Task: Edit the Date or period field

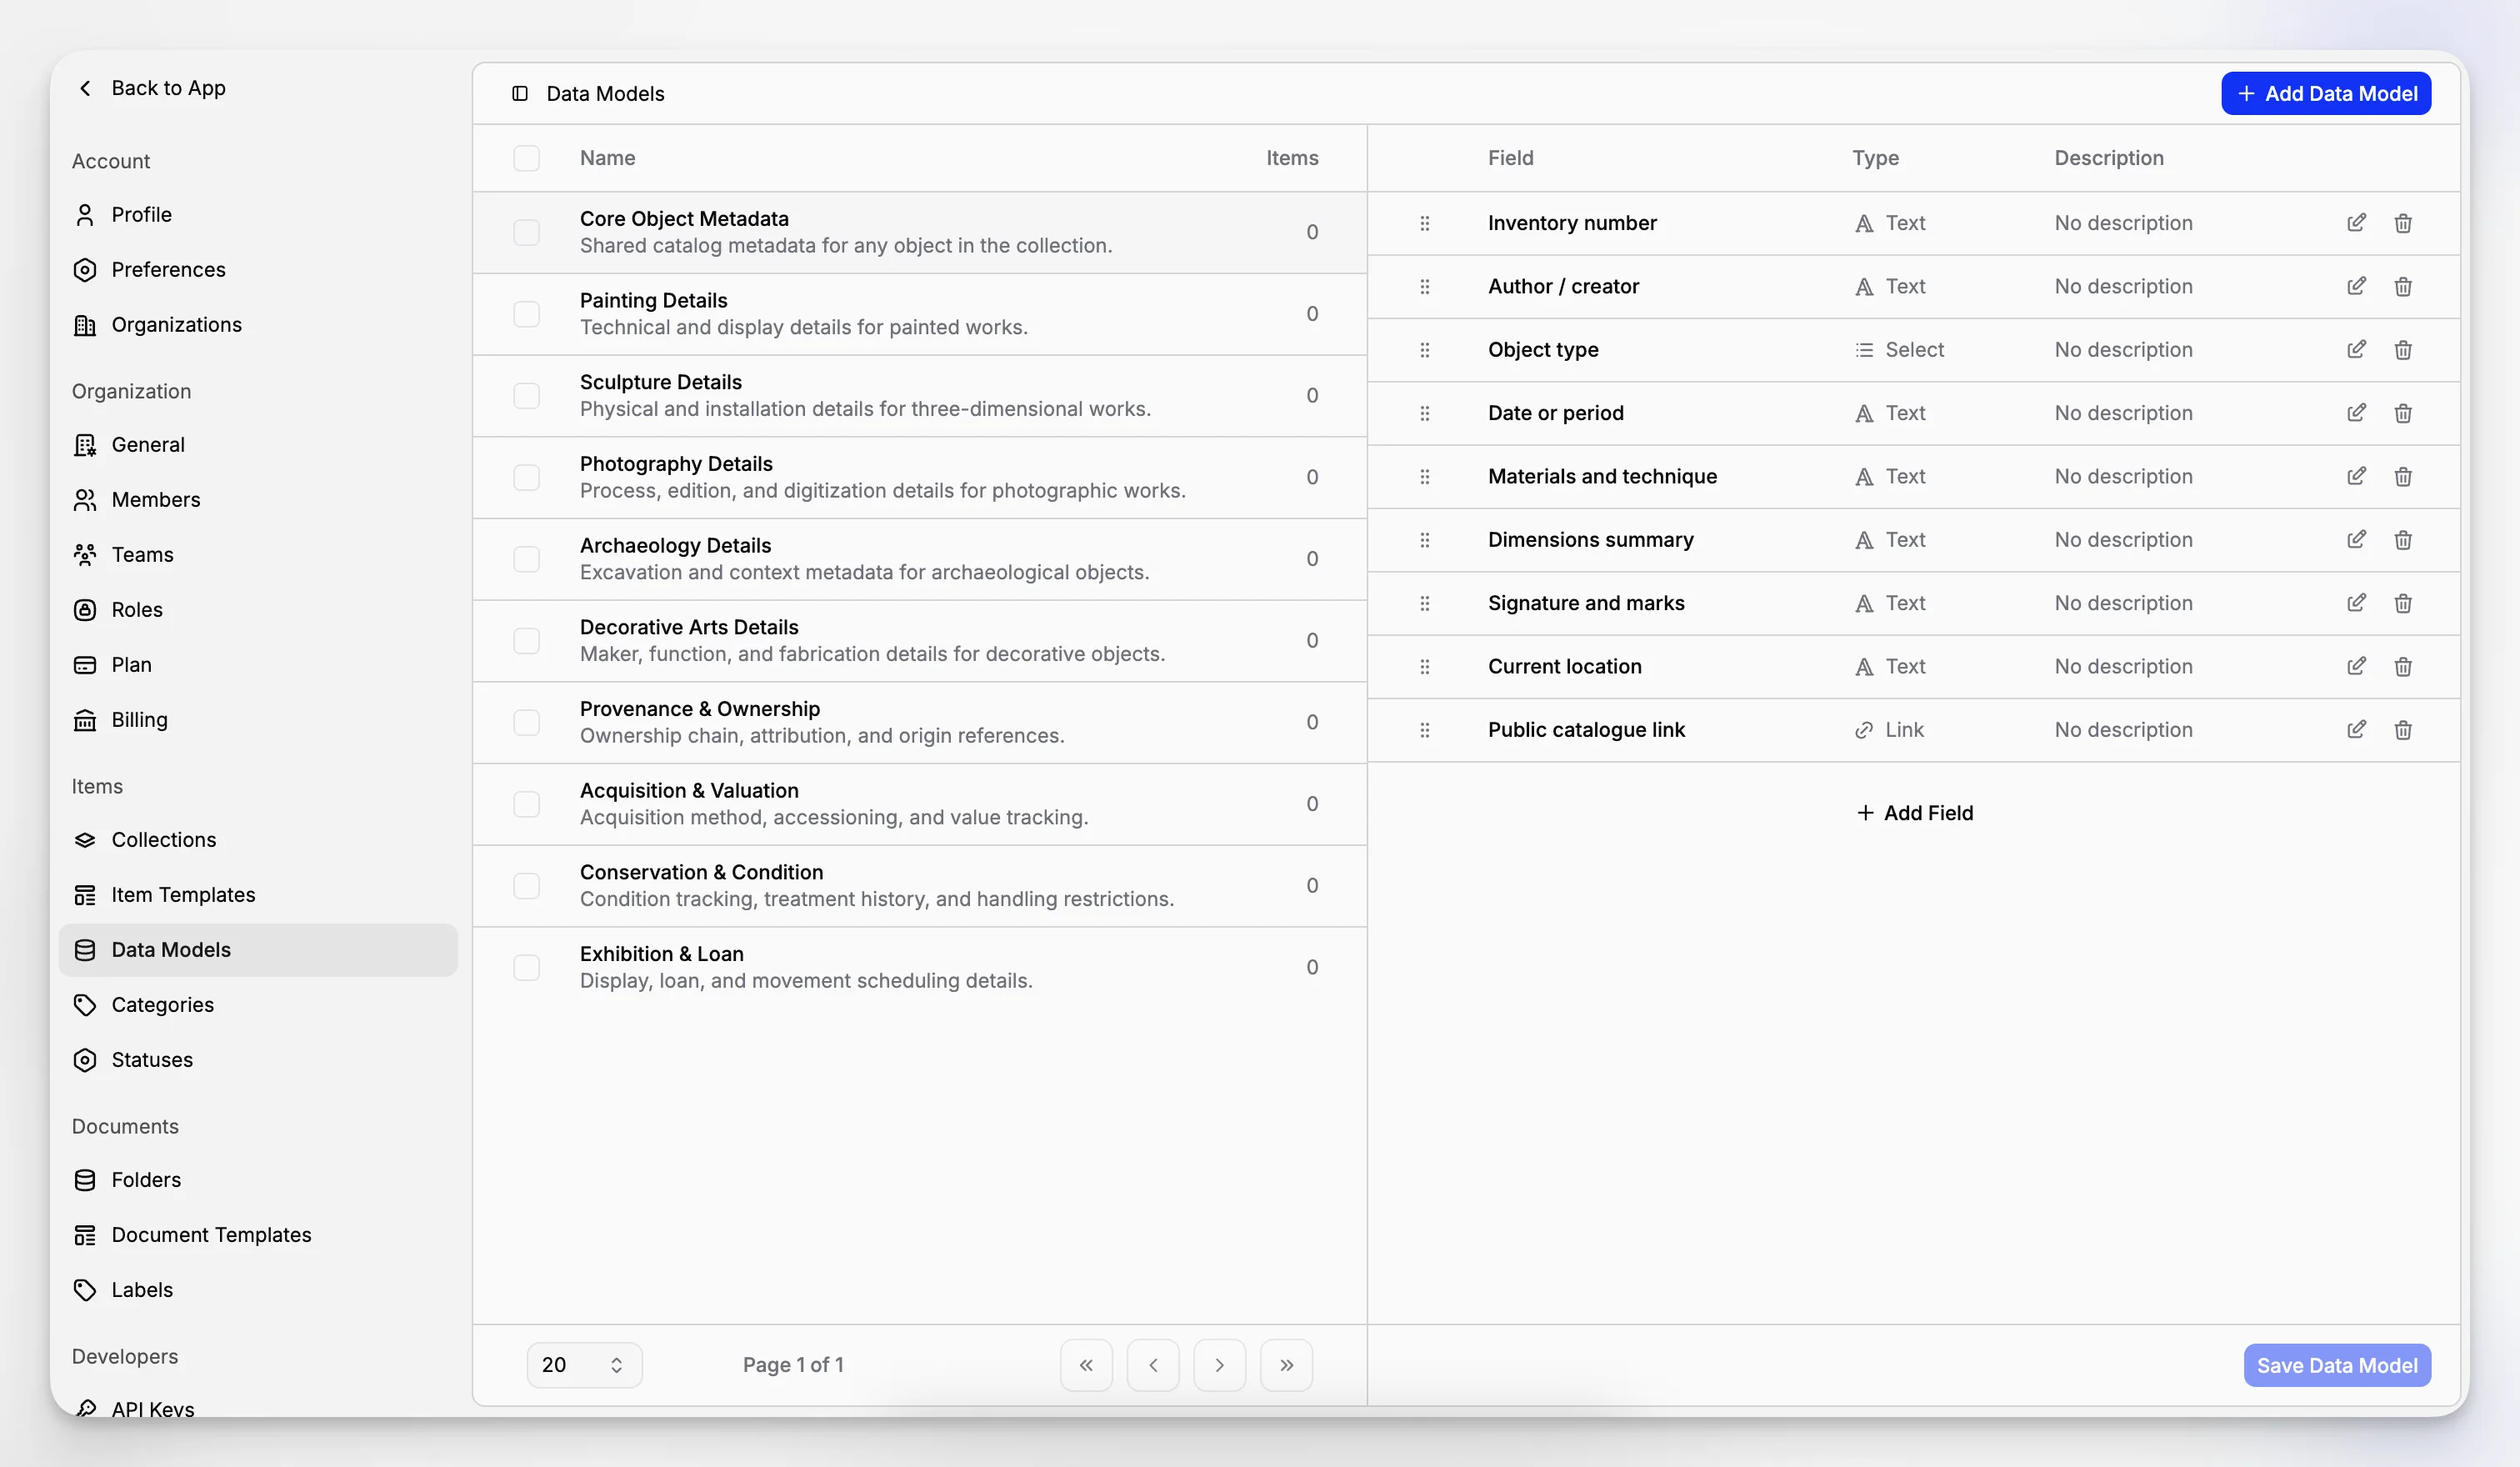Action: tap(2356, 413)
